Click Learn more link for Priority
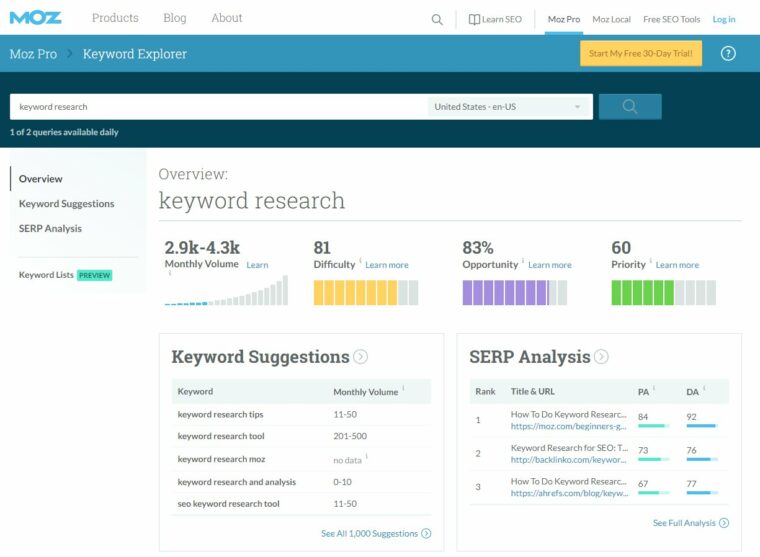This screenshot has width=760, height=557. point(677,265)
